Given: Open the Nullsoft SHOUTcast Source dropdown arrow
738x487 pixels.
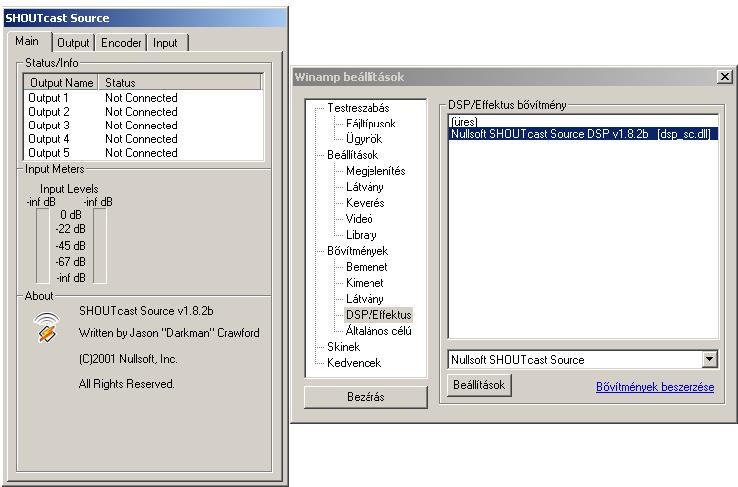Looking at the screenshot, I should pos(710,359).
